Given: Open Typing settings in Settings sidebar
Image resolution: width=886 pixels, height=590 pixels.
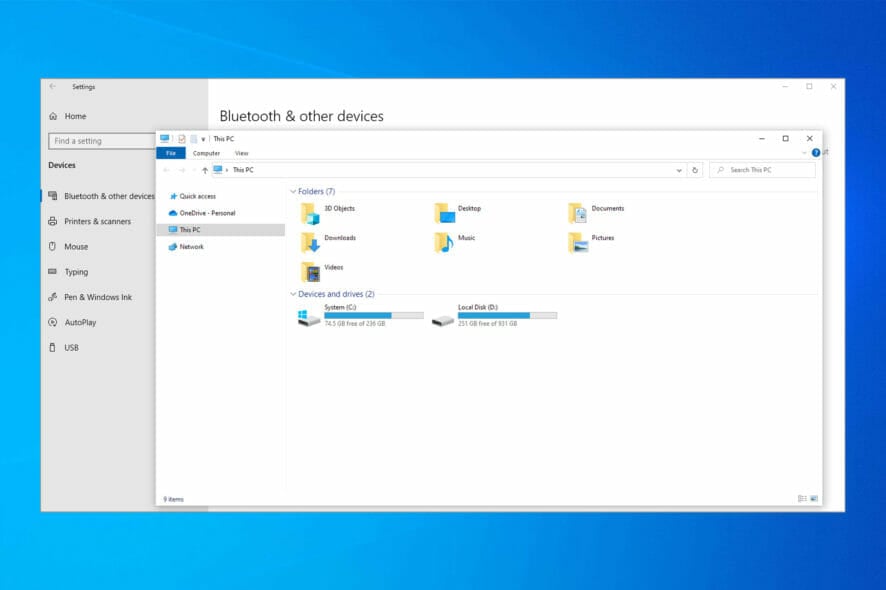Looking at the screenshot, I should pos(76,272).
